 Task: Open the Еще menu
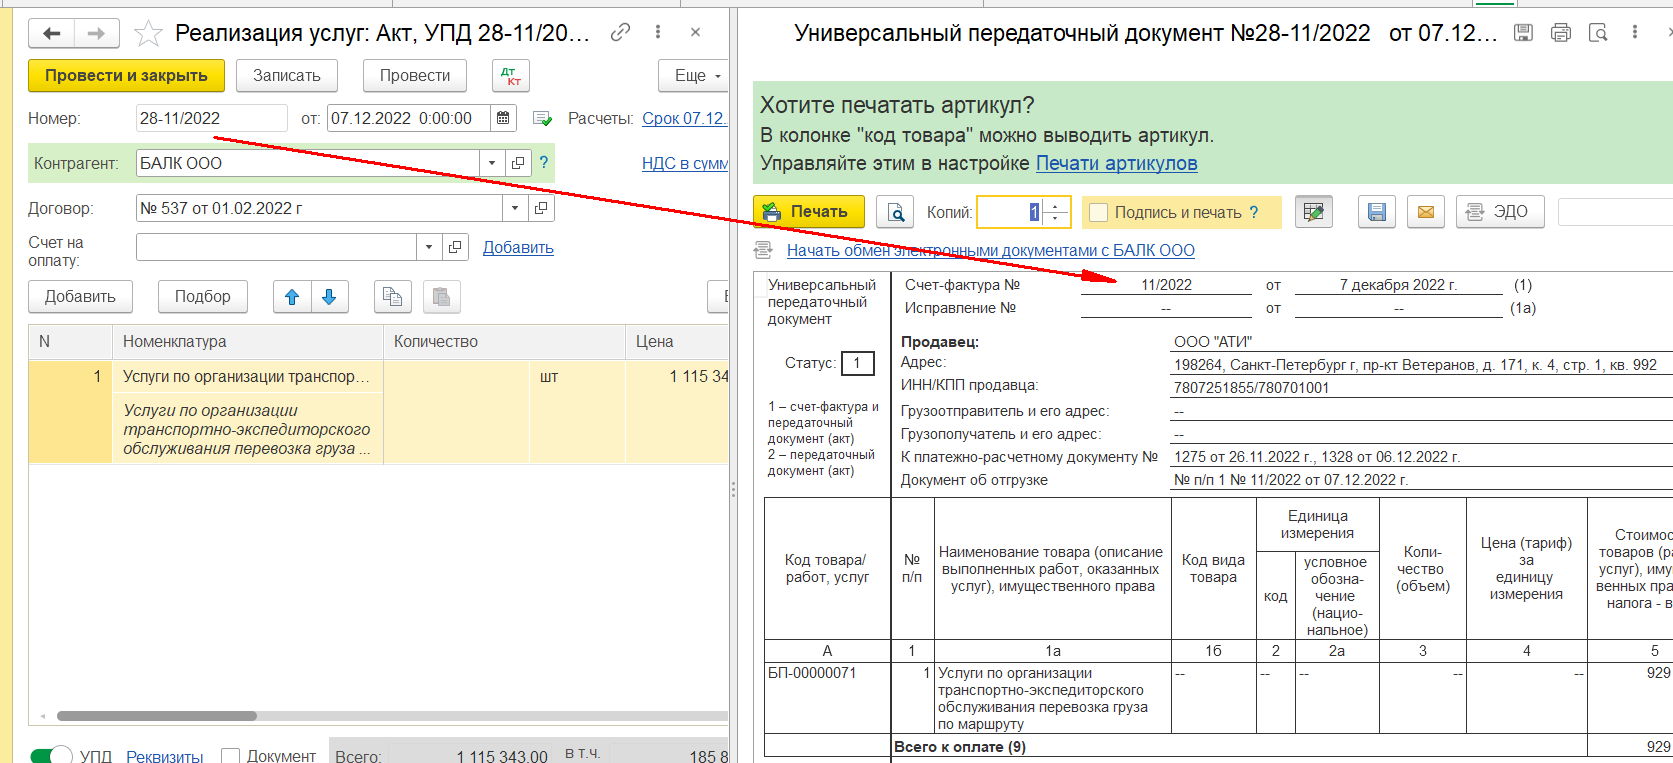pos(693,76)
